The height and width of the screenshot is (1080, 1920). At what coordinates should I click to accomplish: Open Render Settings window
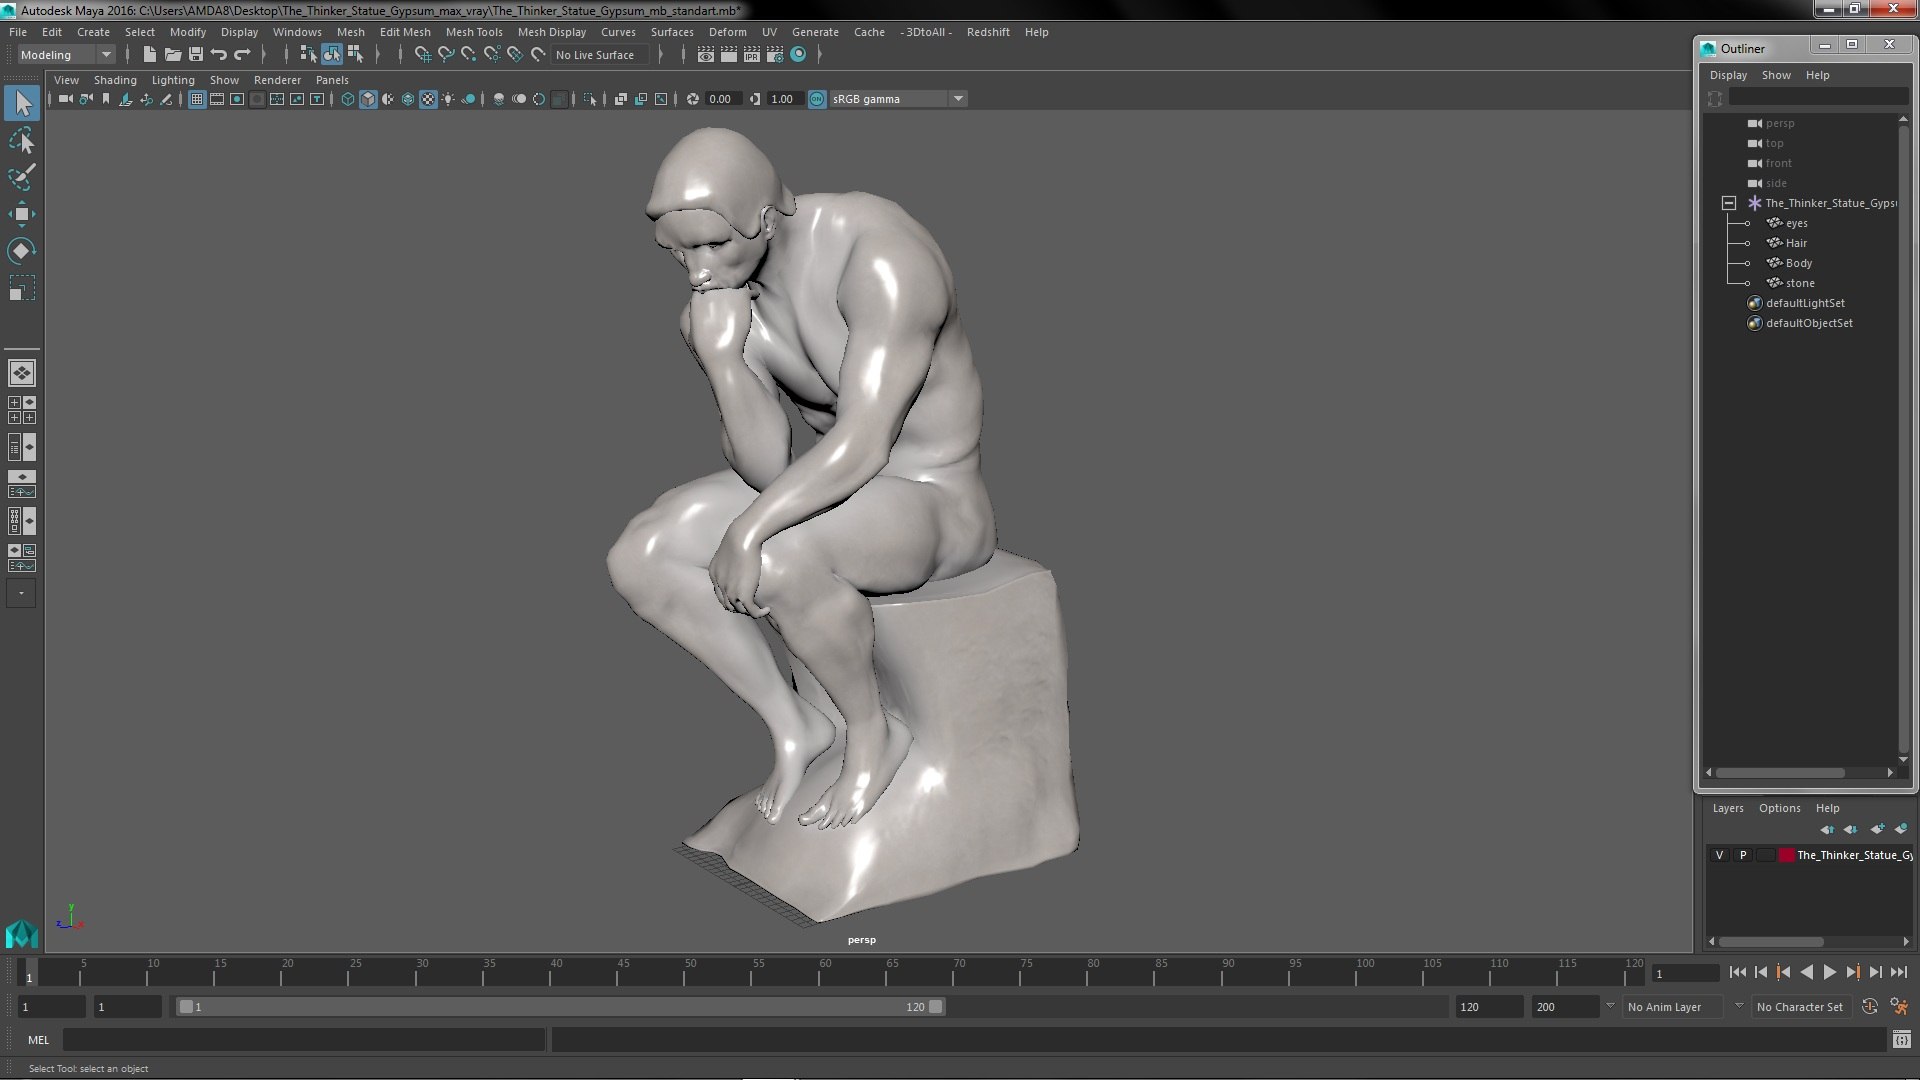click(775, 55)
